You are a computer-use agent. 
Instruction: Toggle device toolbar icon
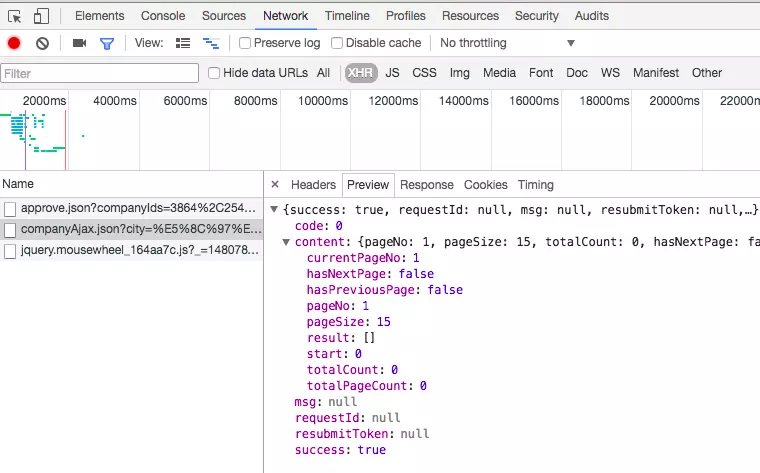point(41,16)
